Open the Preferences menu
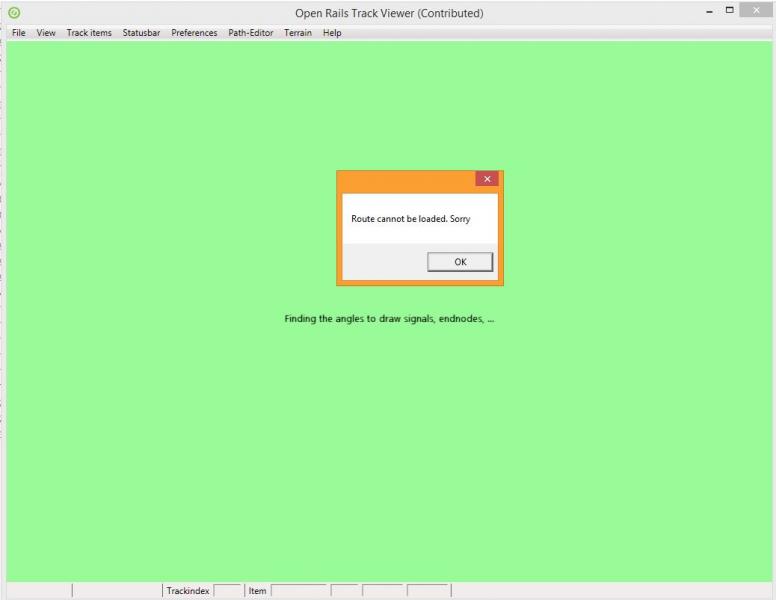Viewport: 776px width, 600px height. (194, 33)
